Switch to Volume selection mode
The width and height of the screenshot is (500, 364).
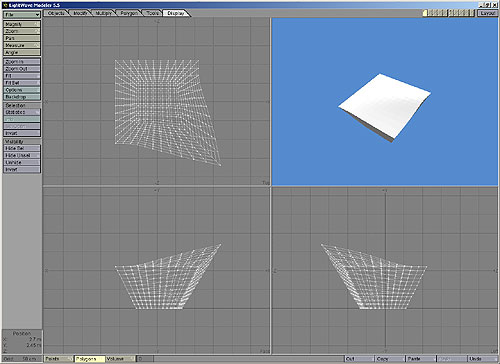pyautogui.click(x=120, y=359)
